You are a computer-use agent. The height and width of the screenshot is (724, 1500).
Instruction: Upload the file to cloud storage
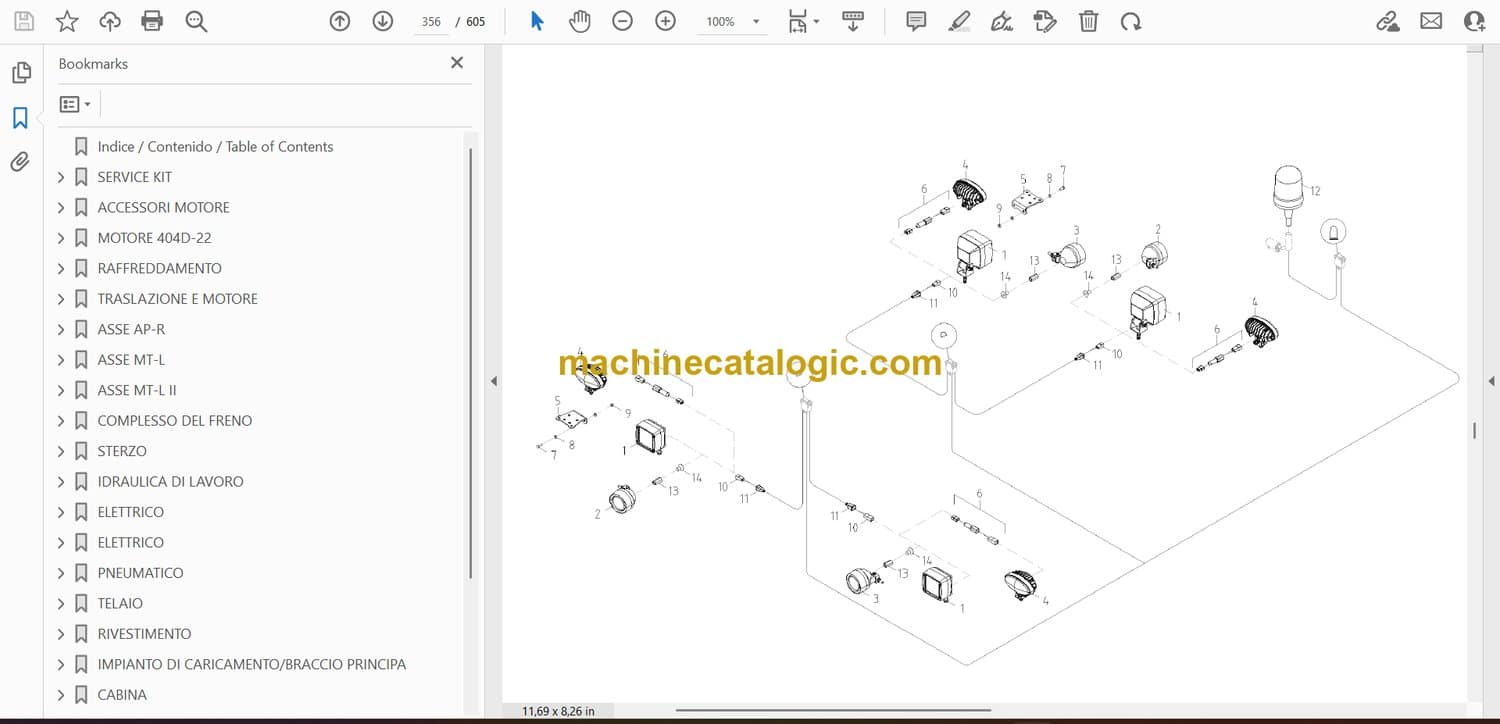click(110, 21)
